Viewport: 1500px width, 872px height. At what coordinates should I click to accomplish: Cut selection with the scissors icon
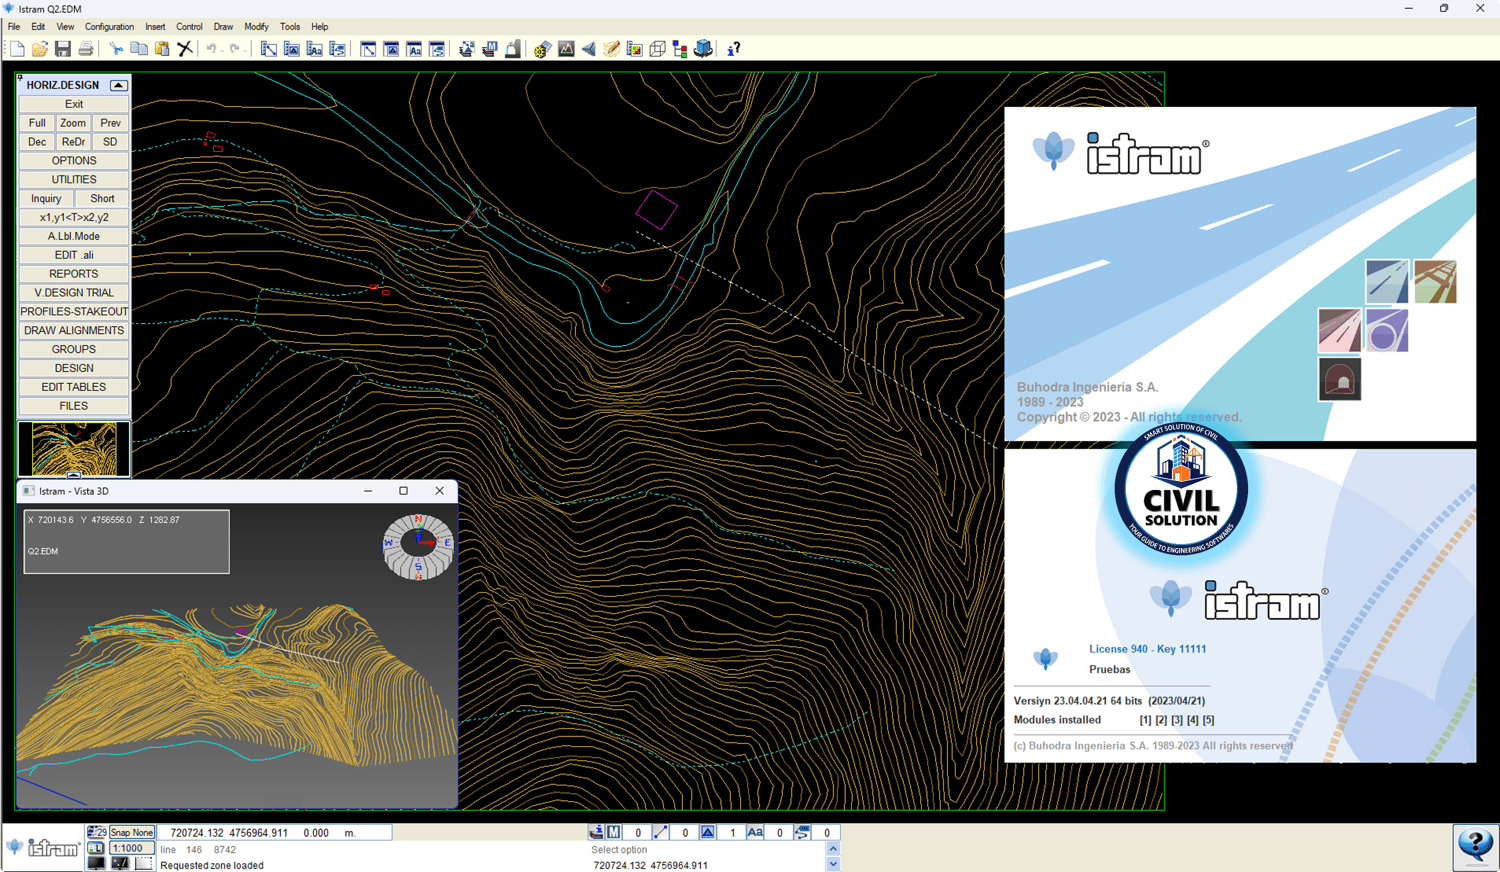point(116,49)
